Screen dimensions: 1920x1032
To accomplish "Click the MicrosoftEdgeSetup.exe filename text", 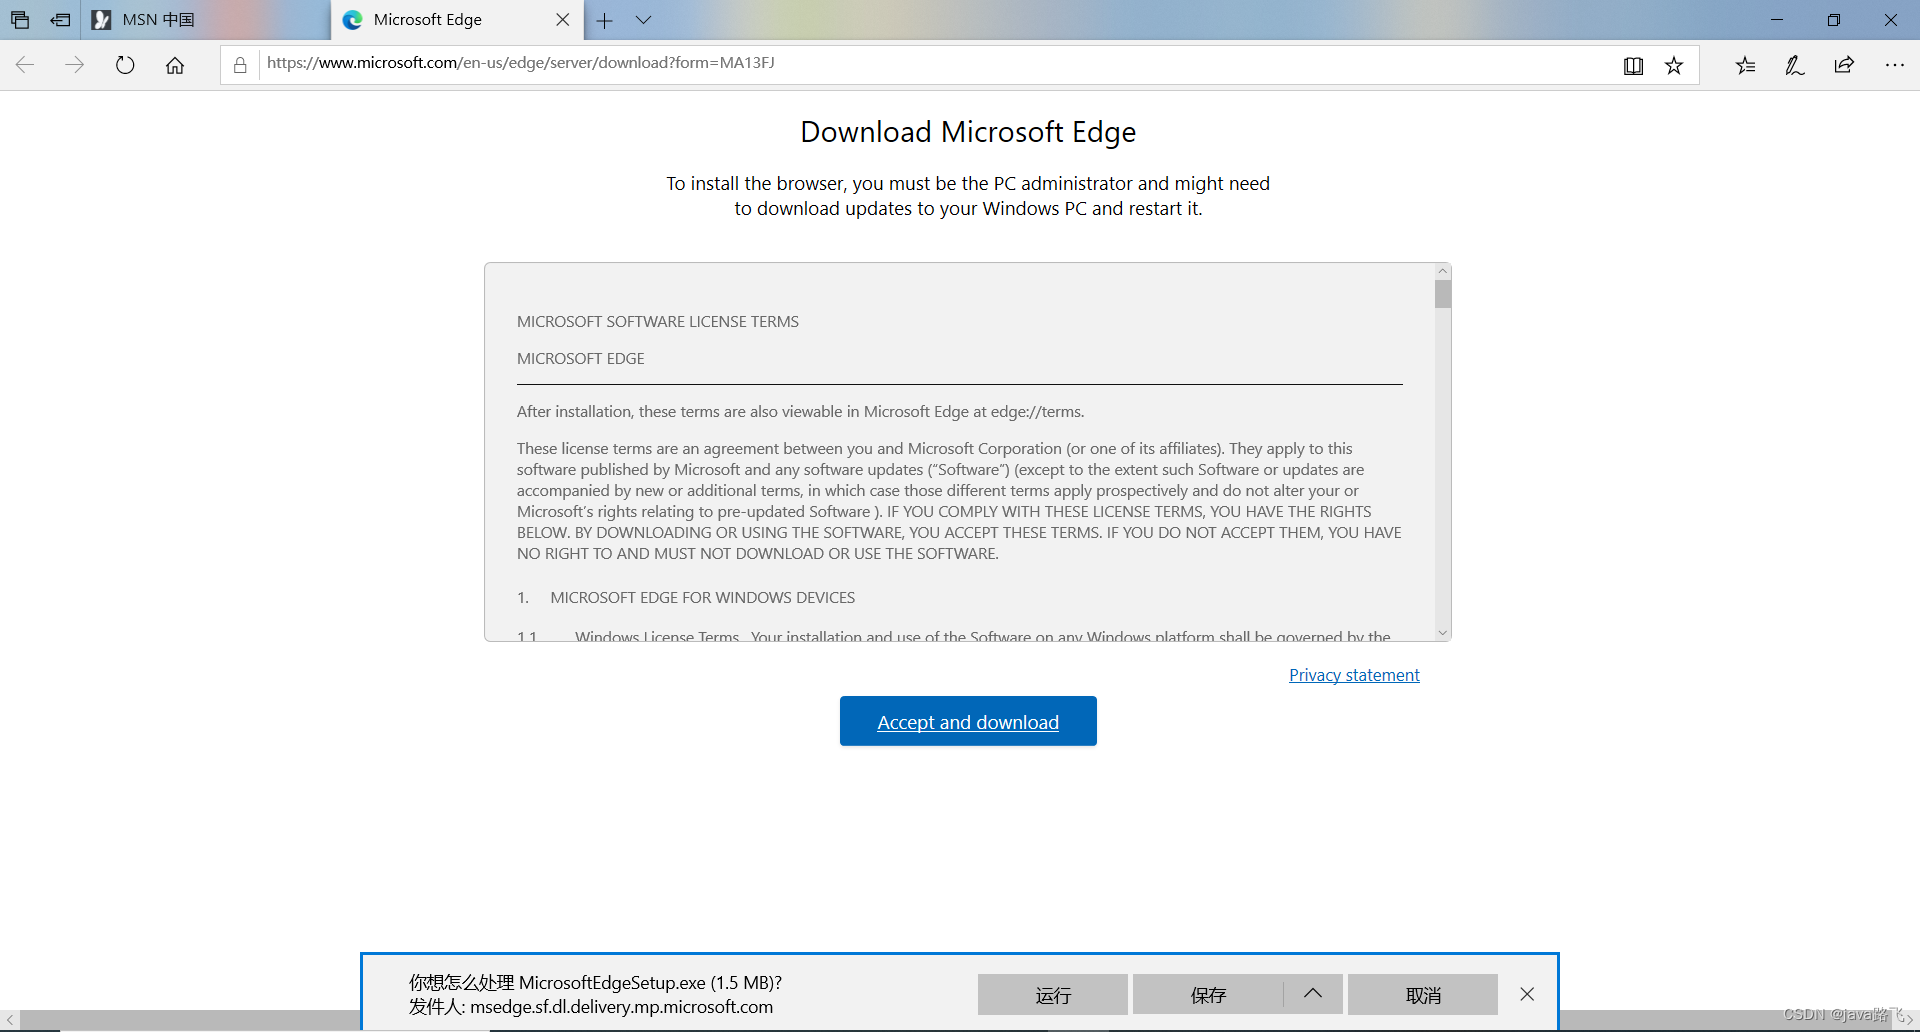I will (612, 983).
